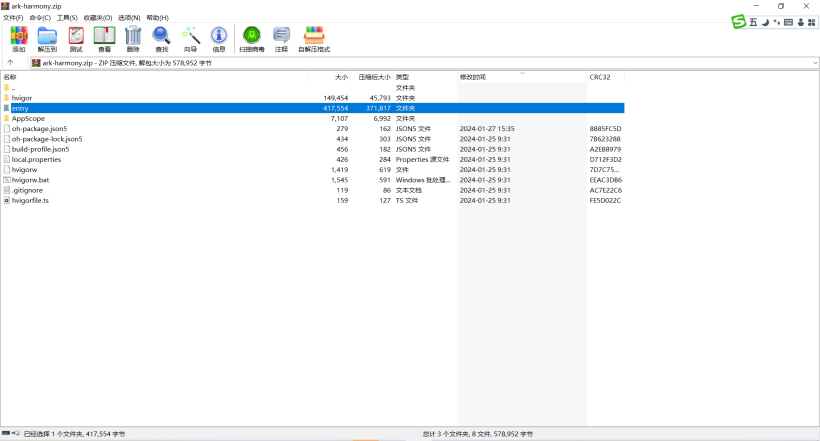Click the 解压到 (Extract To) icon

click(47, 38)
